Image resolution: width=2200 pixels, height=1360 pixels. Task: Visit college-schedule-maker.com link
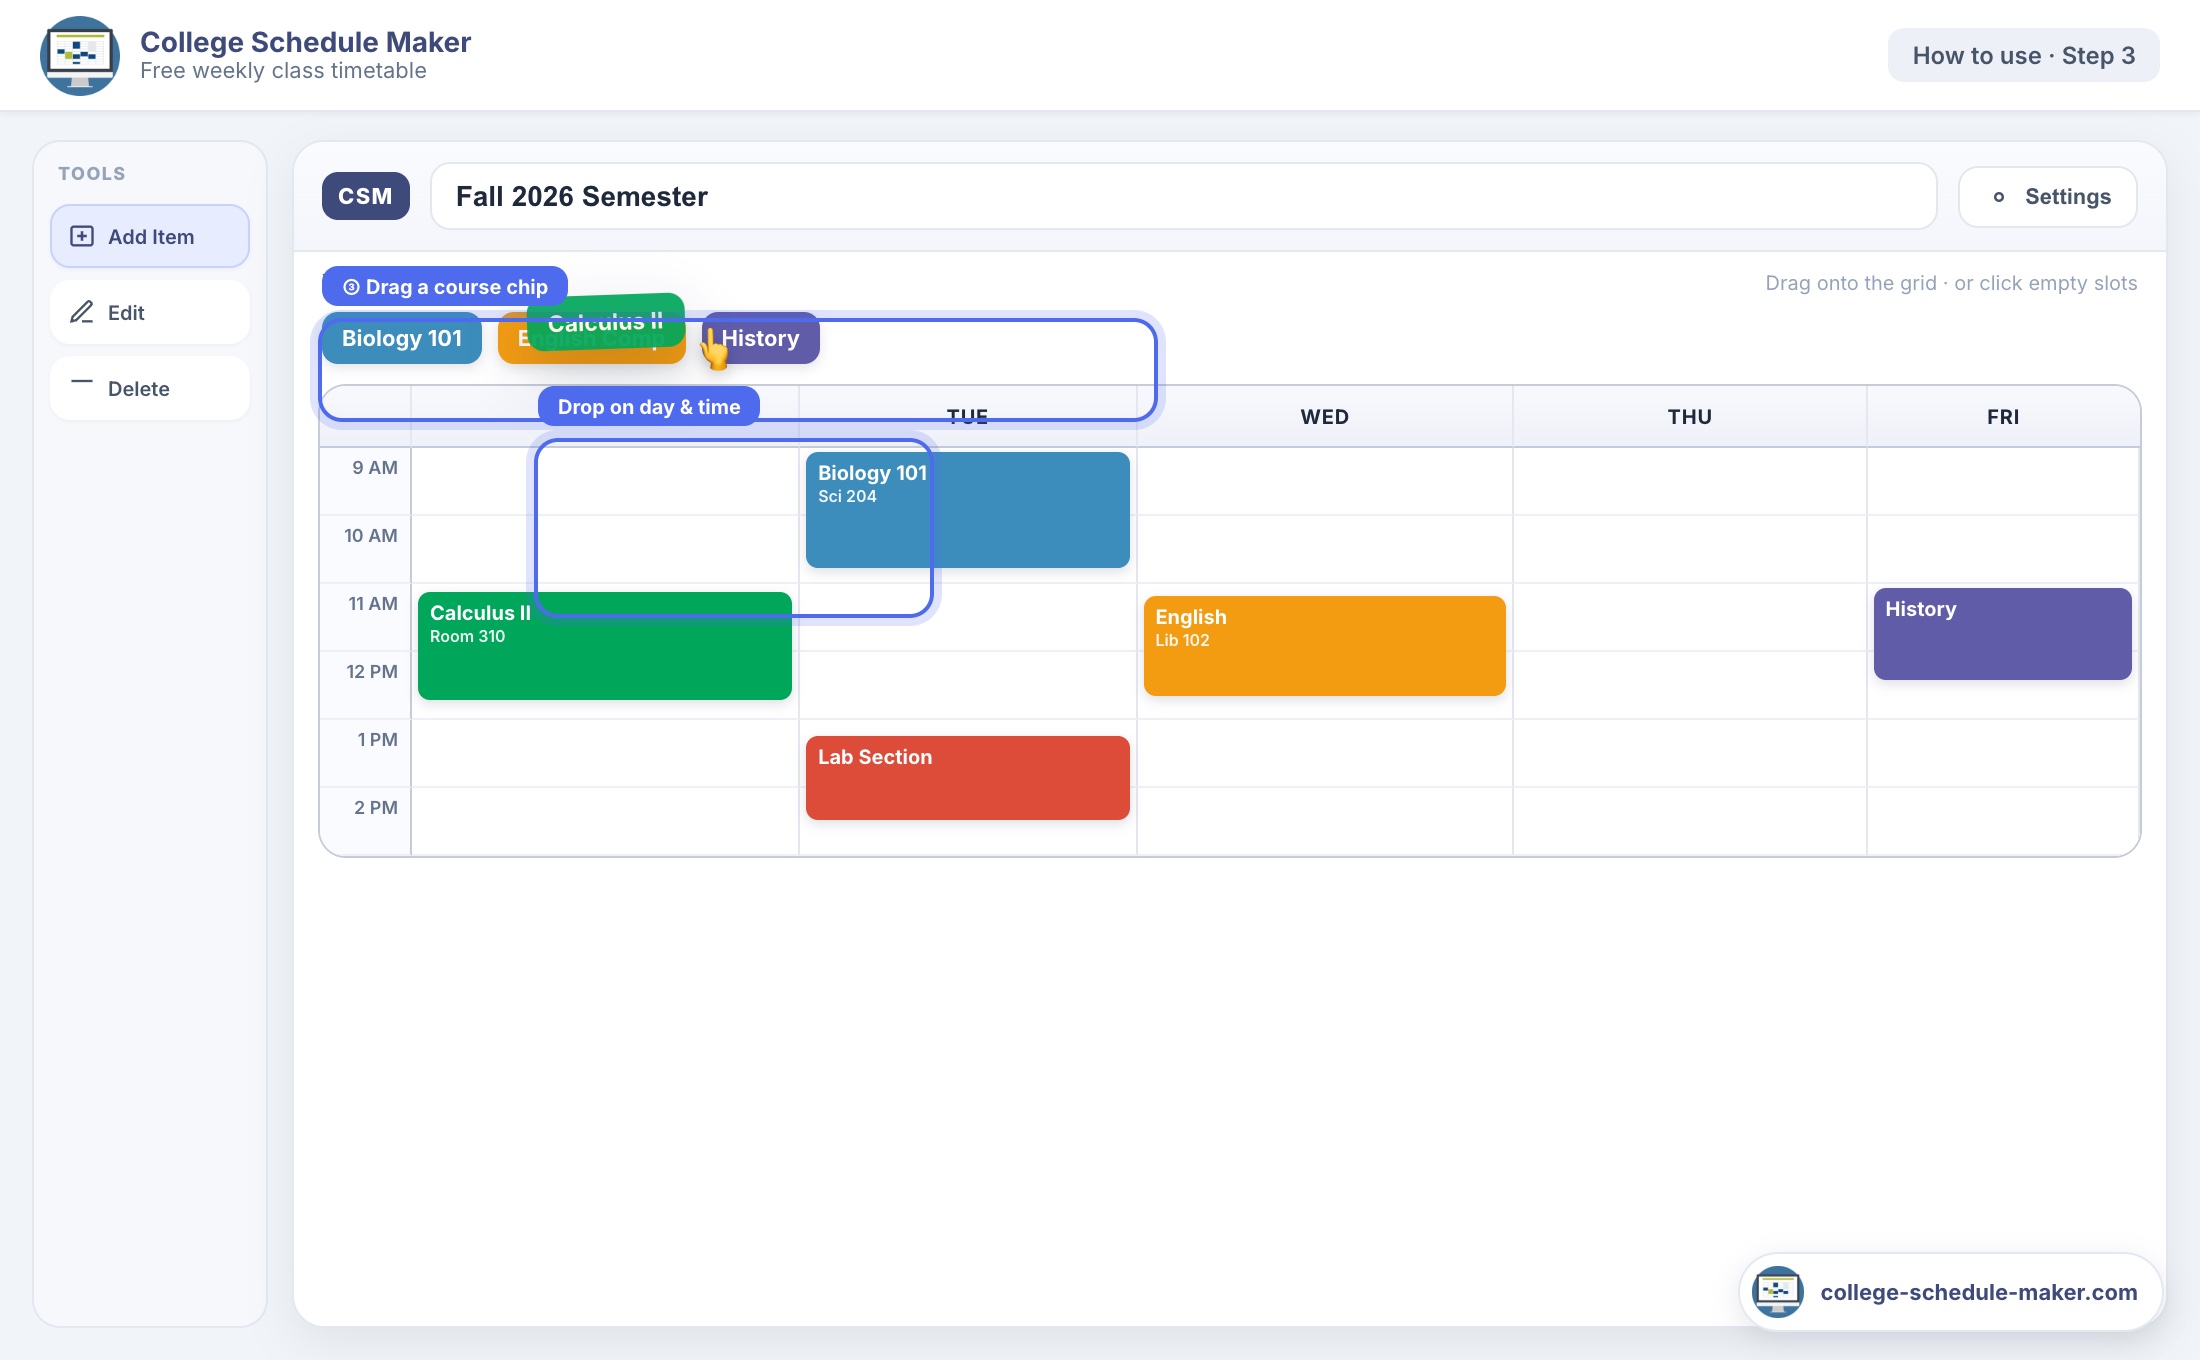pyautogui.click(x=1978, y=1292)
